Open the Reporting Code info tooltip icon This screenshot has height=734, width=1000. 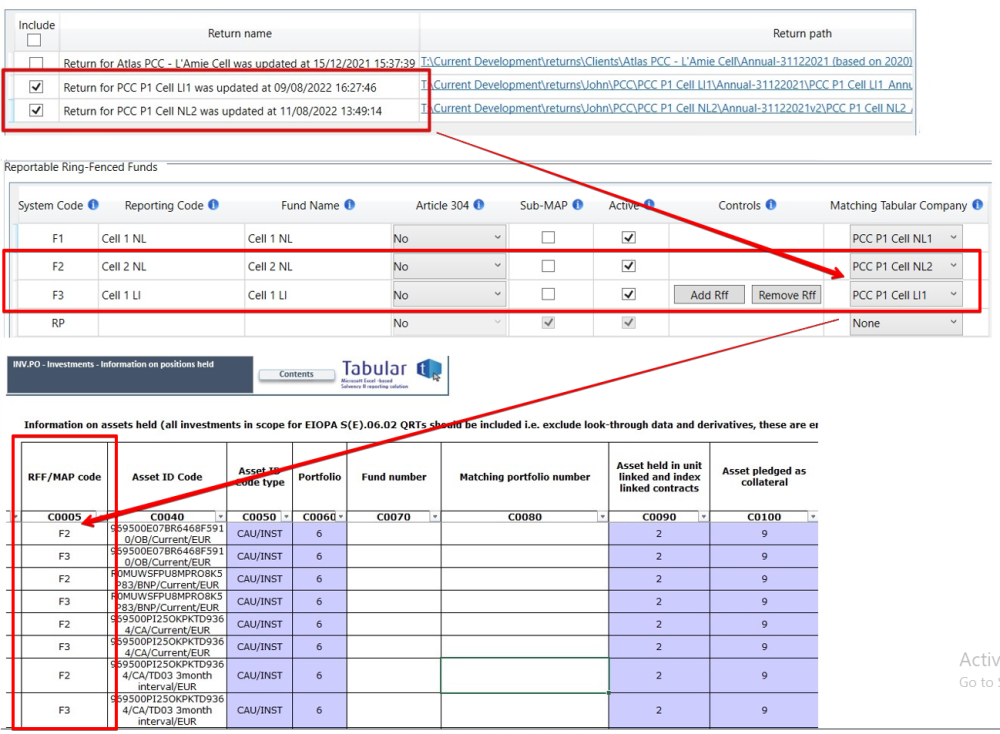pyautogui.click(x=214, y=204)
